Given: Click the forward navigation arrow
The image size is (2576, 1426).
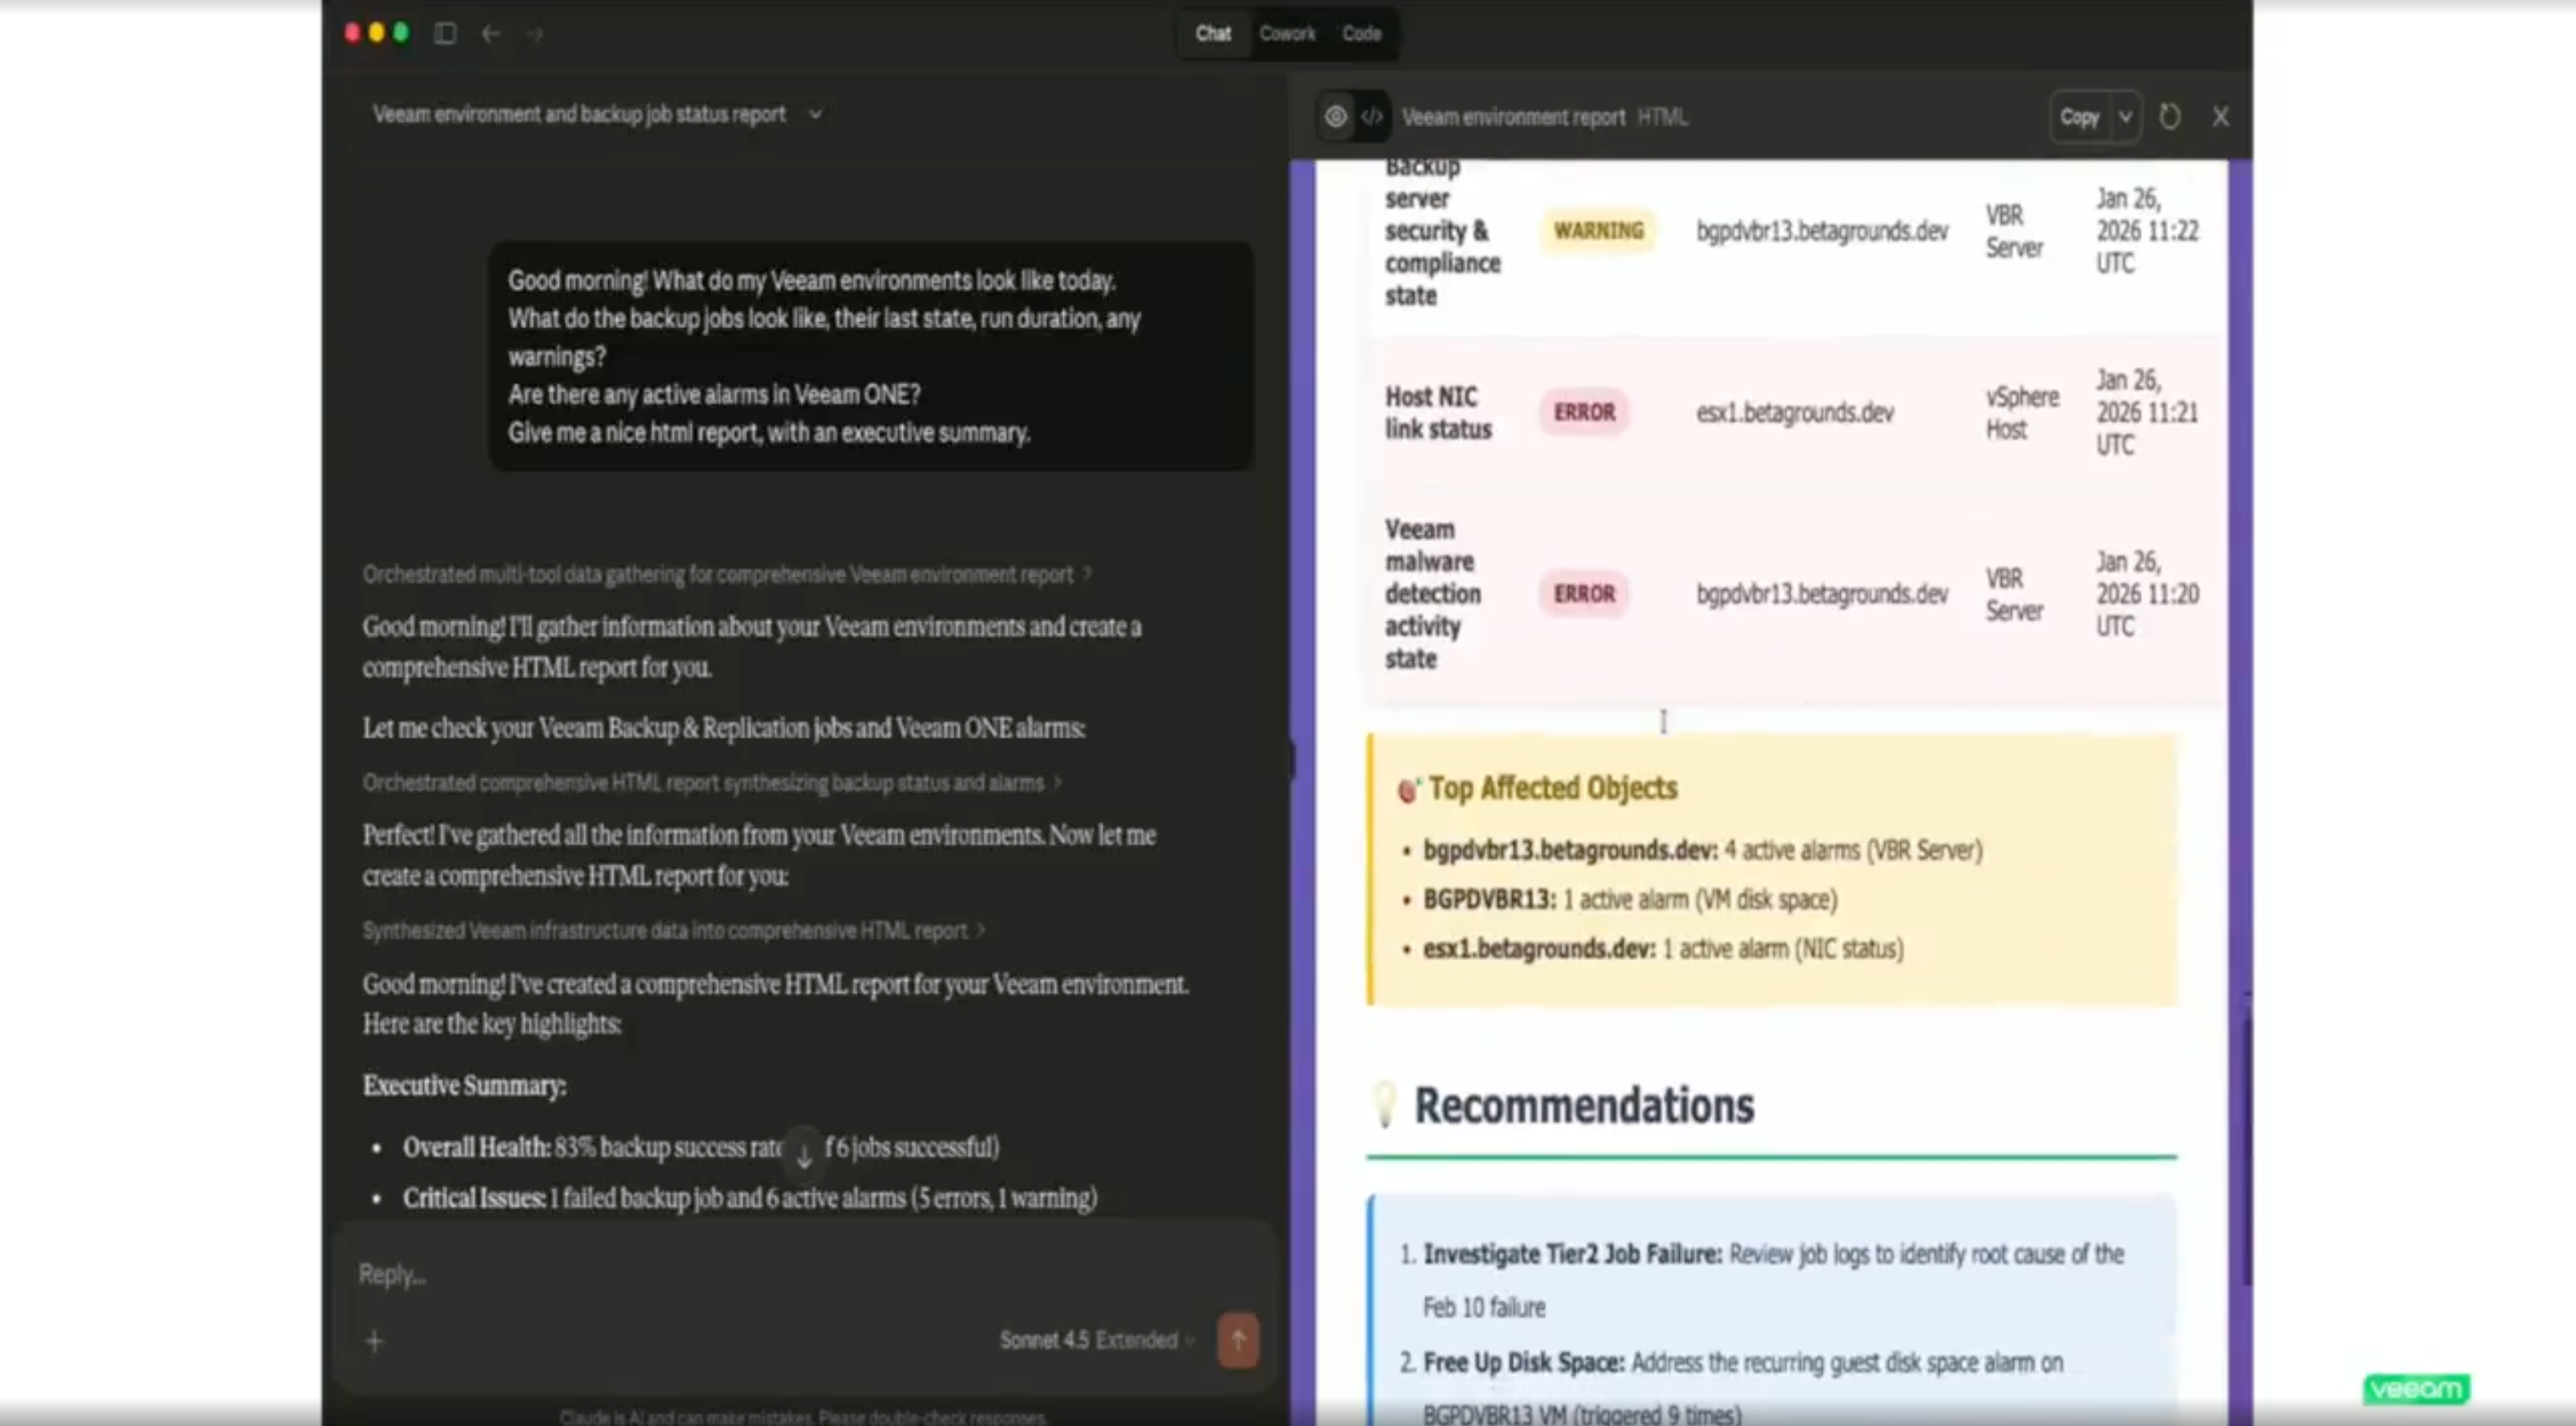Looking at the screenshot, I should tap(535, 34).
